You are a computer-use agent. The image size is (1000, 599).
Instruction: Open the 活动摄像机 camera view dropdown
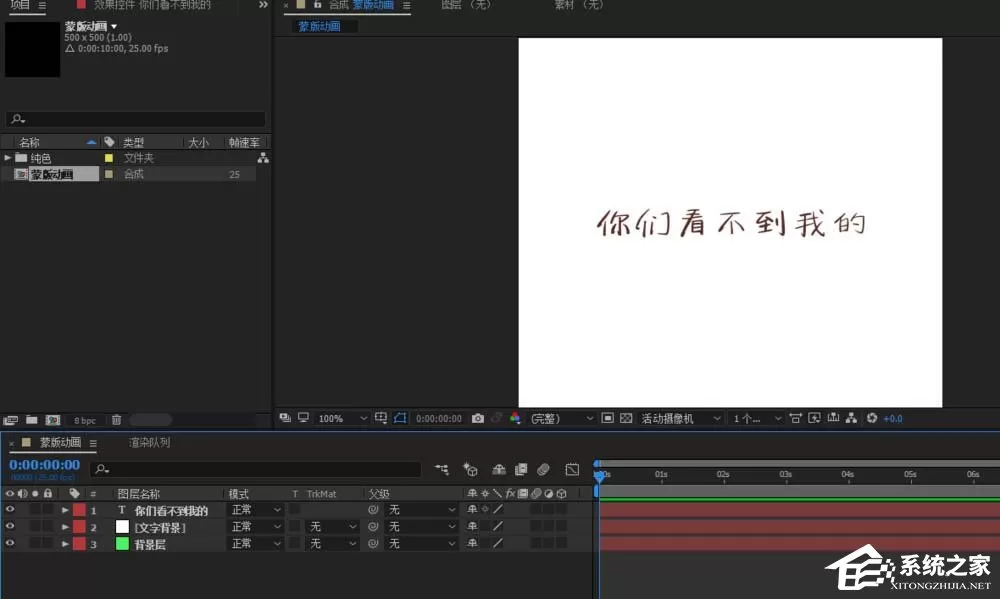[x=680, y=418]
